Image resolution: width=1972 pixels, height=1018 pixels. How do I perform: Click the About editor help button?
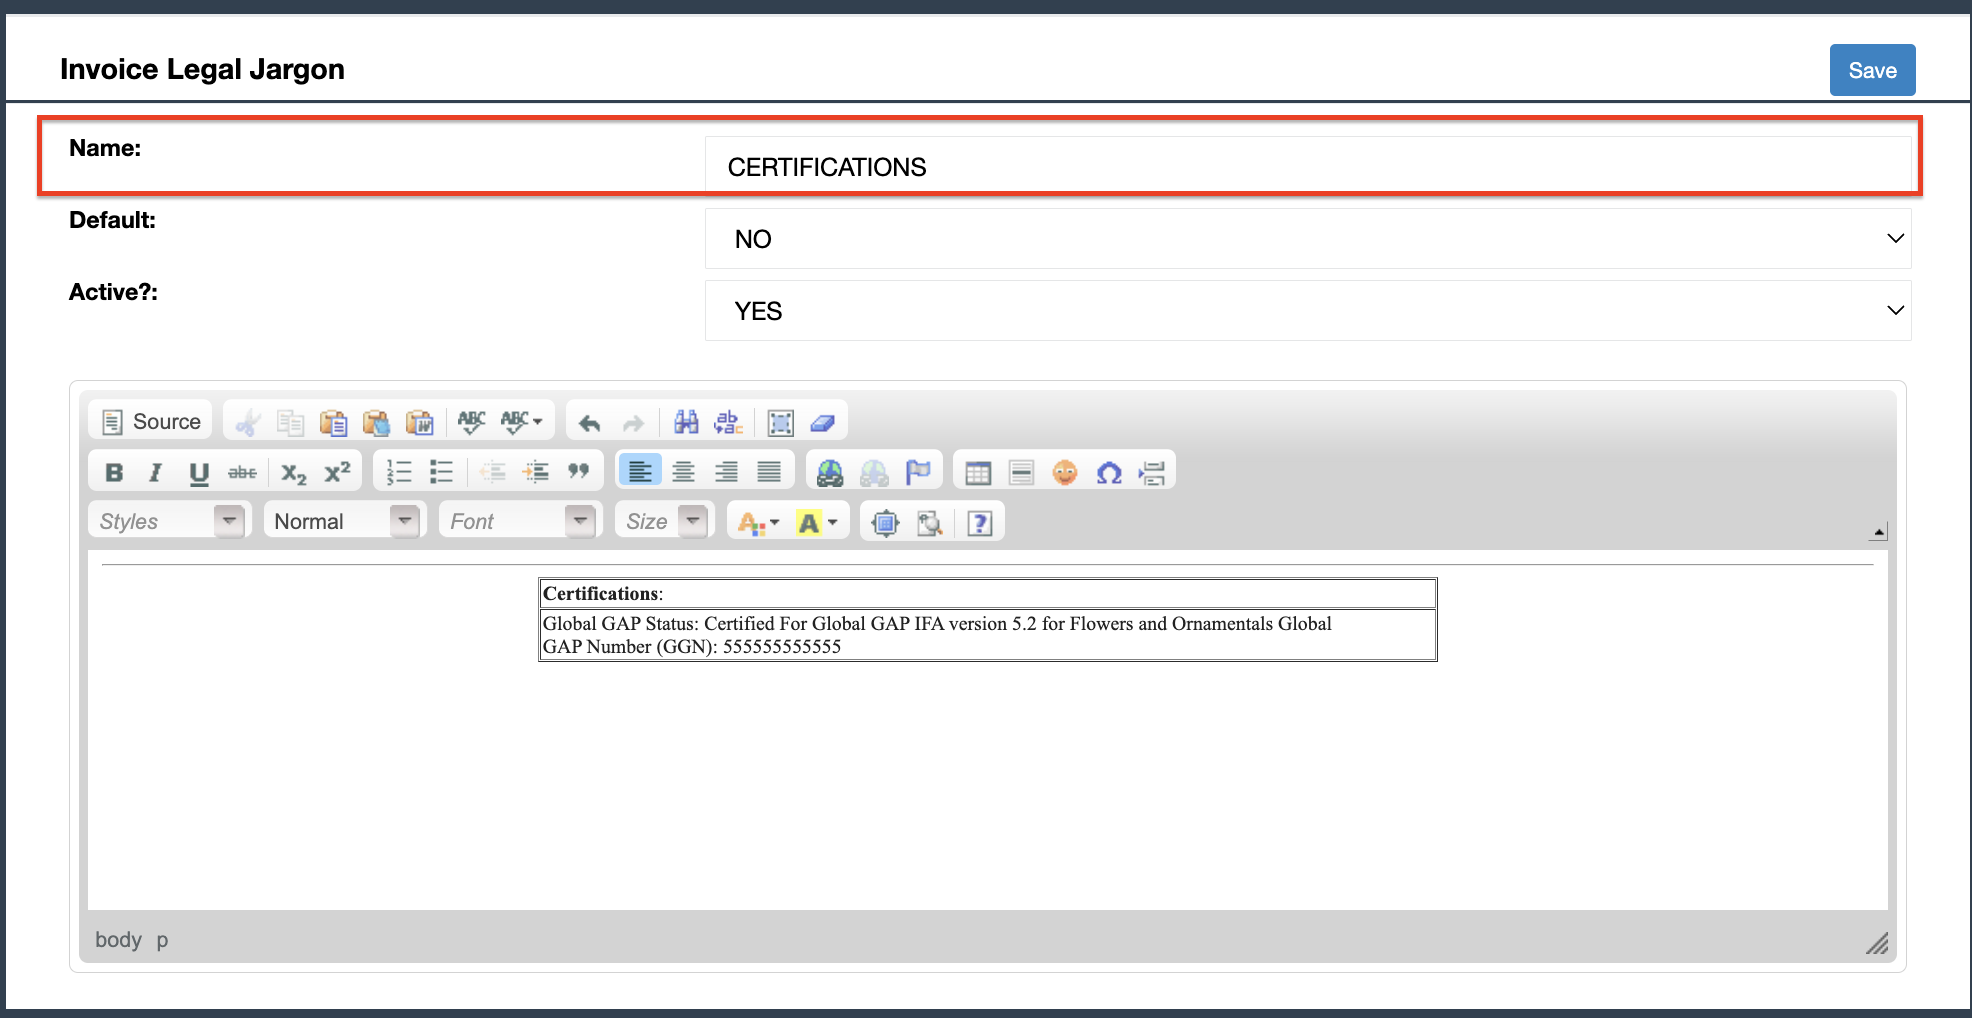coord(980,523)
